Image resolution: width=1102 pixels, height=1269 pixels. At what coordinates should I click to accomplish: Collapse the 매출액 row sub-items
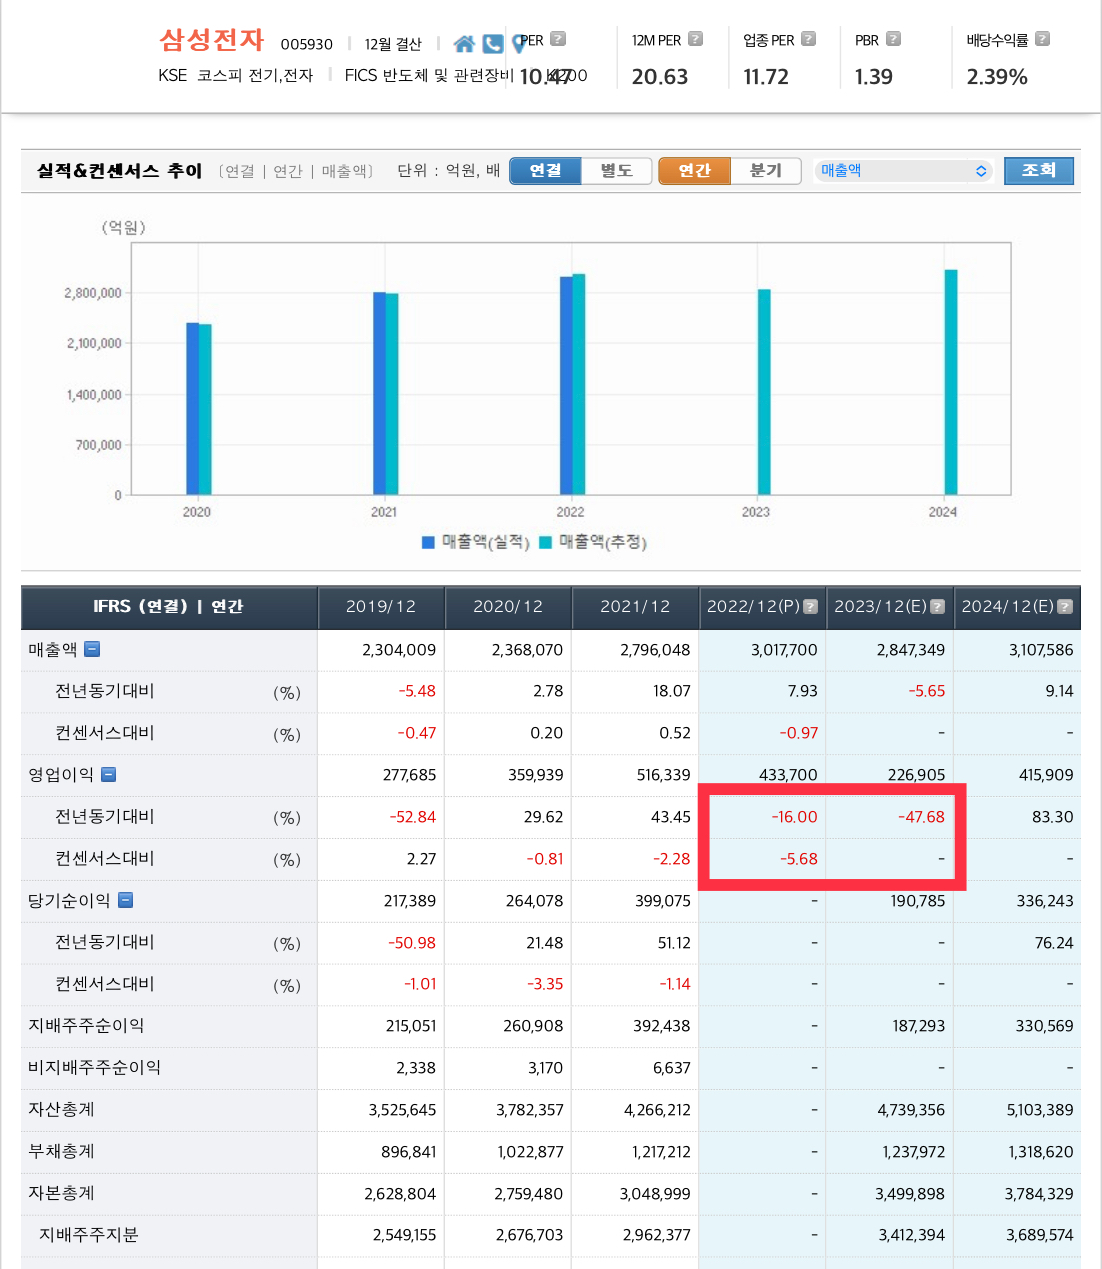click(x=92, y=649)
